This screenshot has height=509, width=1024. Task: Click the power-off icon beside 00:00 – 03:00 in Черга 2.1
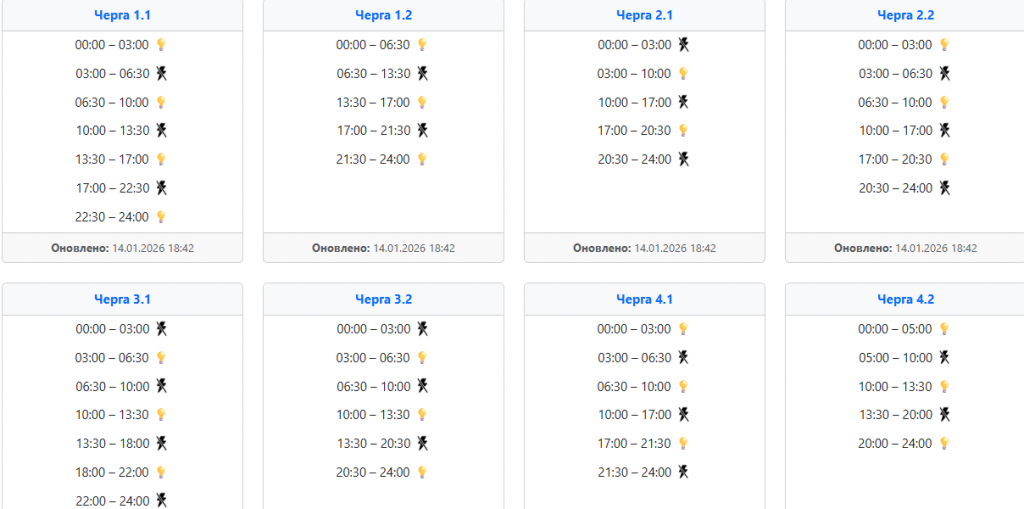tap(684, 45)
